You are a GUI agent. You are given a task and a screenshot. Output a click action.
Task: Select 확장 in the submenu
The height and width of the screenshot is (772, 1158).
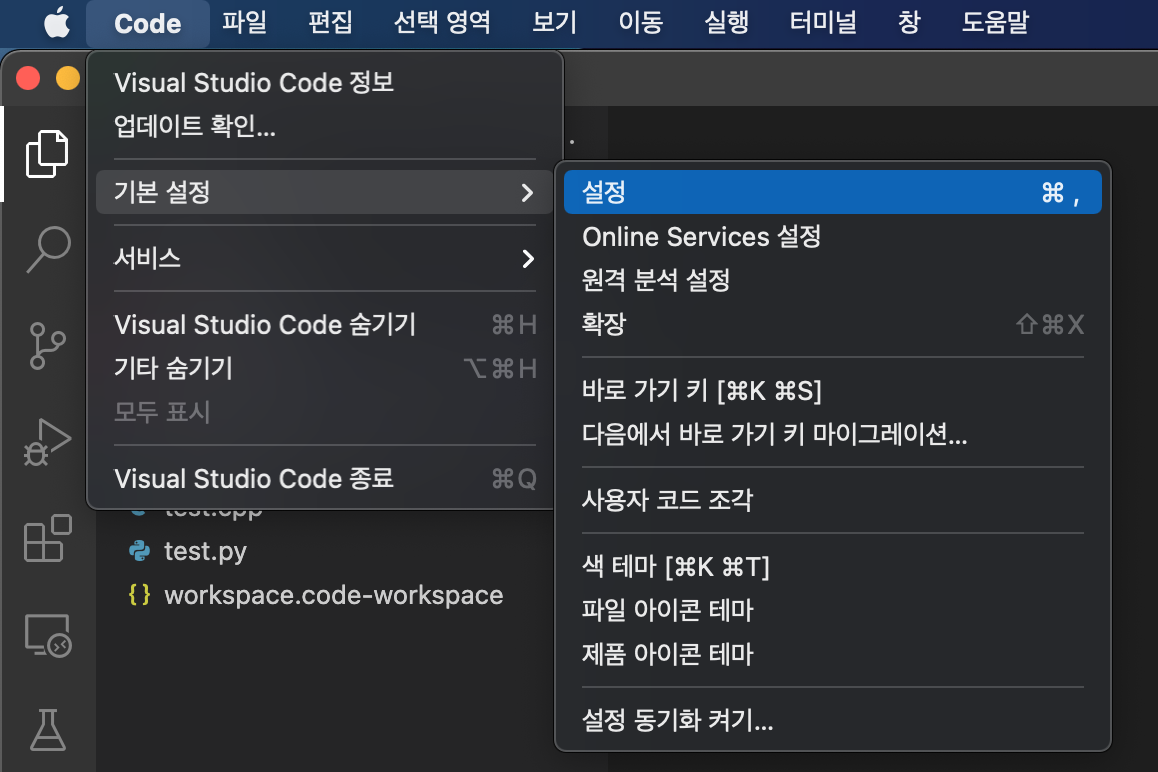(832, 324)
